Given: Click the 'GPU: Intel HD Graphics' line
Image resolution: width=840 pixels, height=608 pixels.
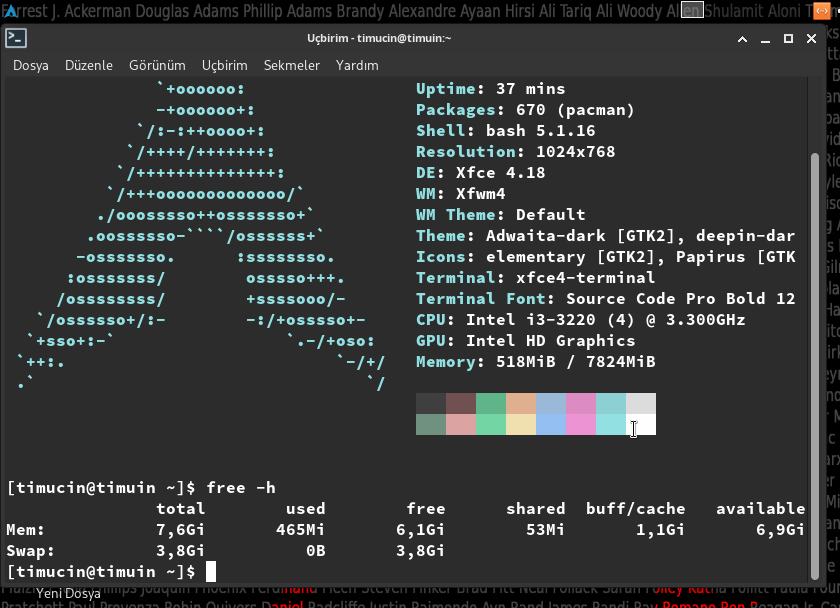Looking at the screenshot, I should [526, 341].
